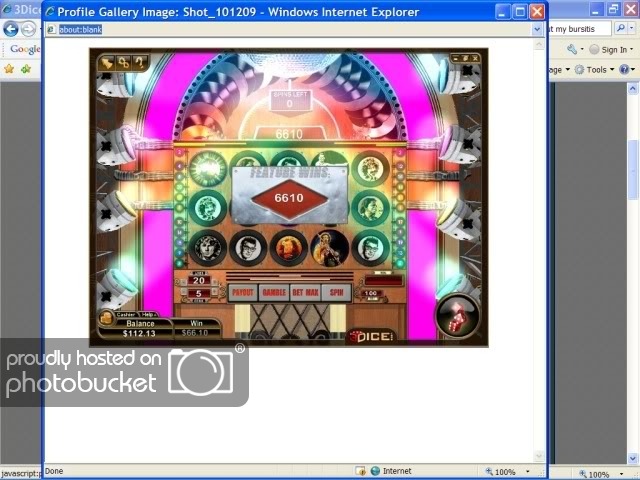Click the Feature Wins 6610 red diamond
Screen dimensions: 640x480
(289, 198)
